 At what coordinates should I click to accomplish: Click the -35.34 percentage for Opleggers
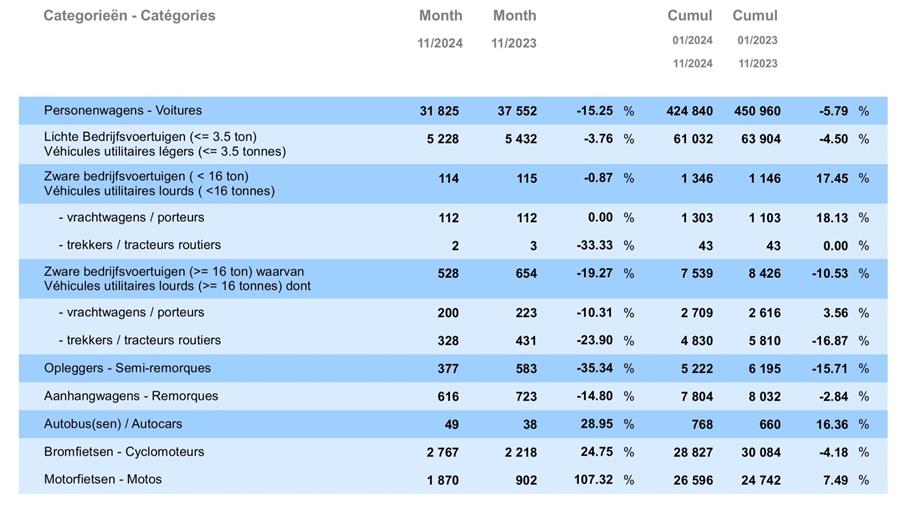pyautogui.click(x=593, y=369)
